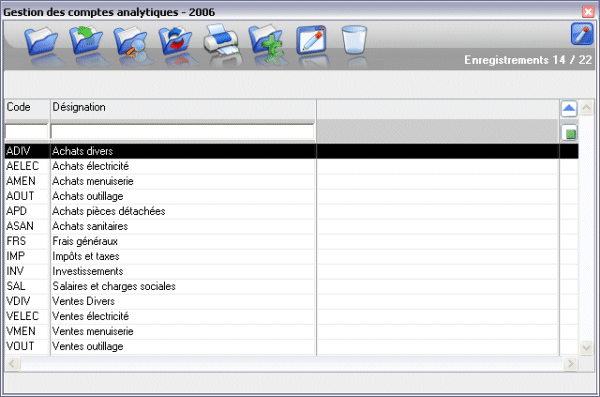
Task: Click the Désignation filter input field
Action: [183, 132]
